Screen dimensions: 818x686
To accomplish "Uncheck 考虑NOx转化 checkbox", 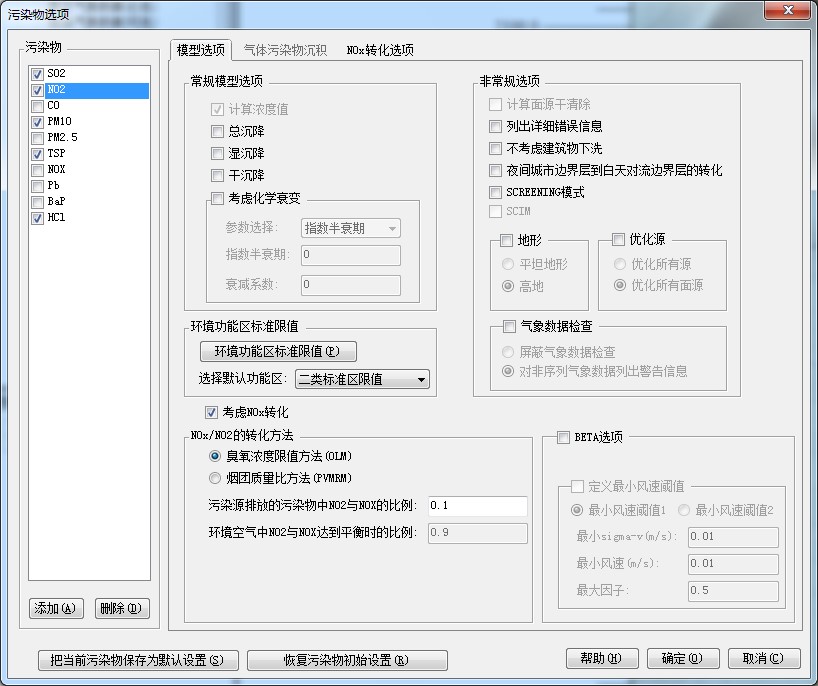I will (x=212, y=412).
